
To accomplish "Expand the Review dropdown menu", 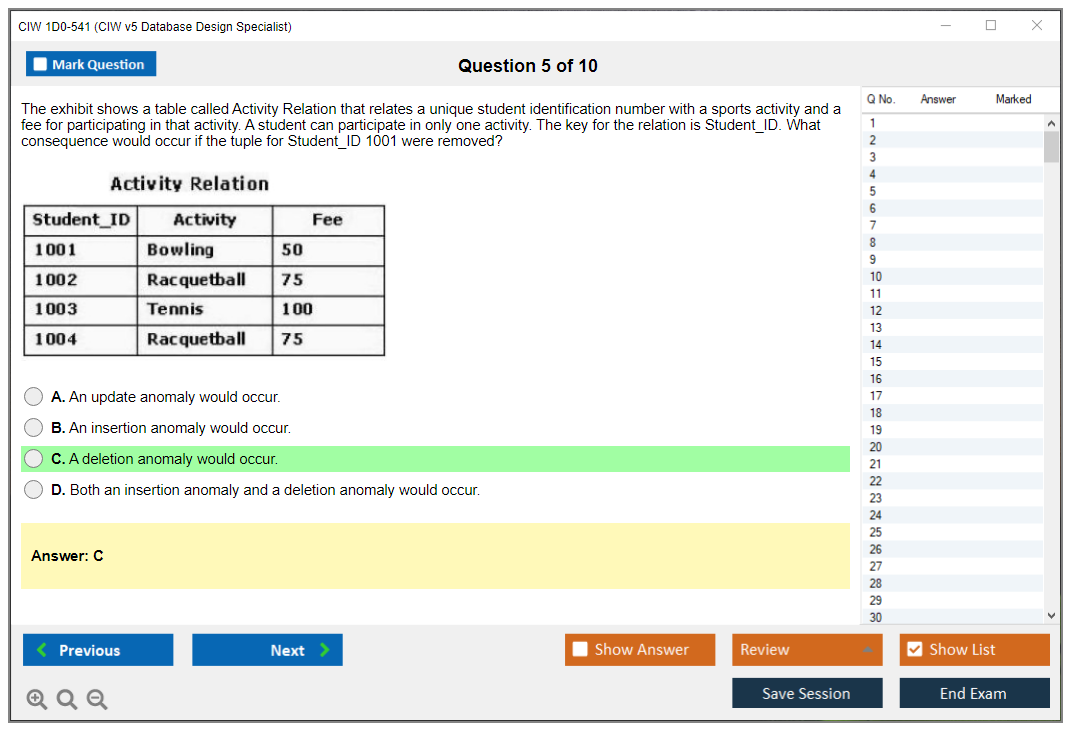I will [x=867, y=650].
